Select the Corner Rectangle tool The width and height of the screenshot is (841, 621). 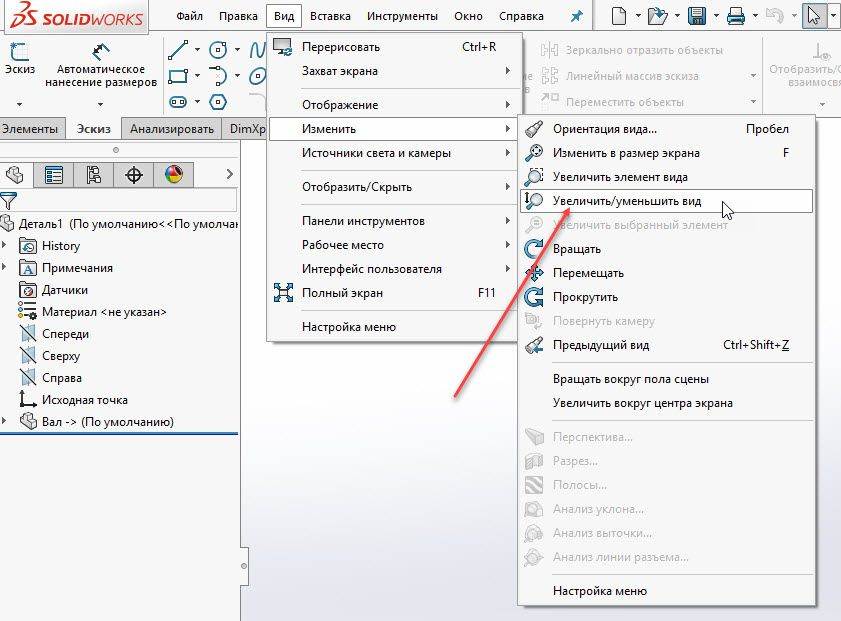(x=178, y=76)
